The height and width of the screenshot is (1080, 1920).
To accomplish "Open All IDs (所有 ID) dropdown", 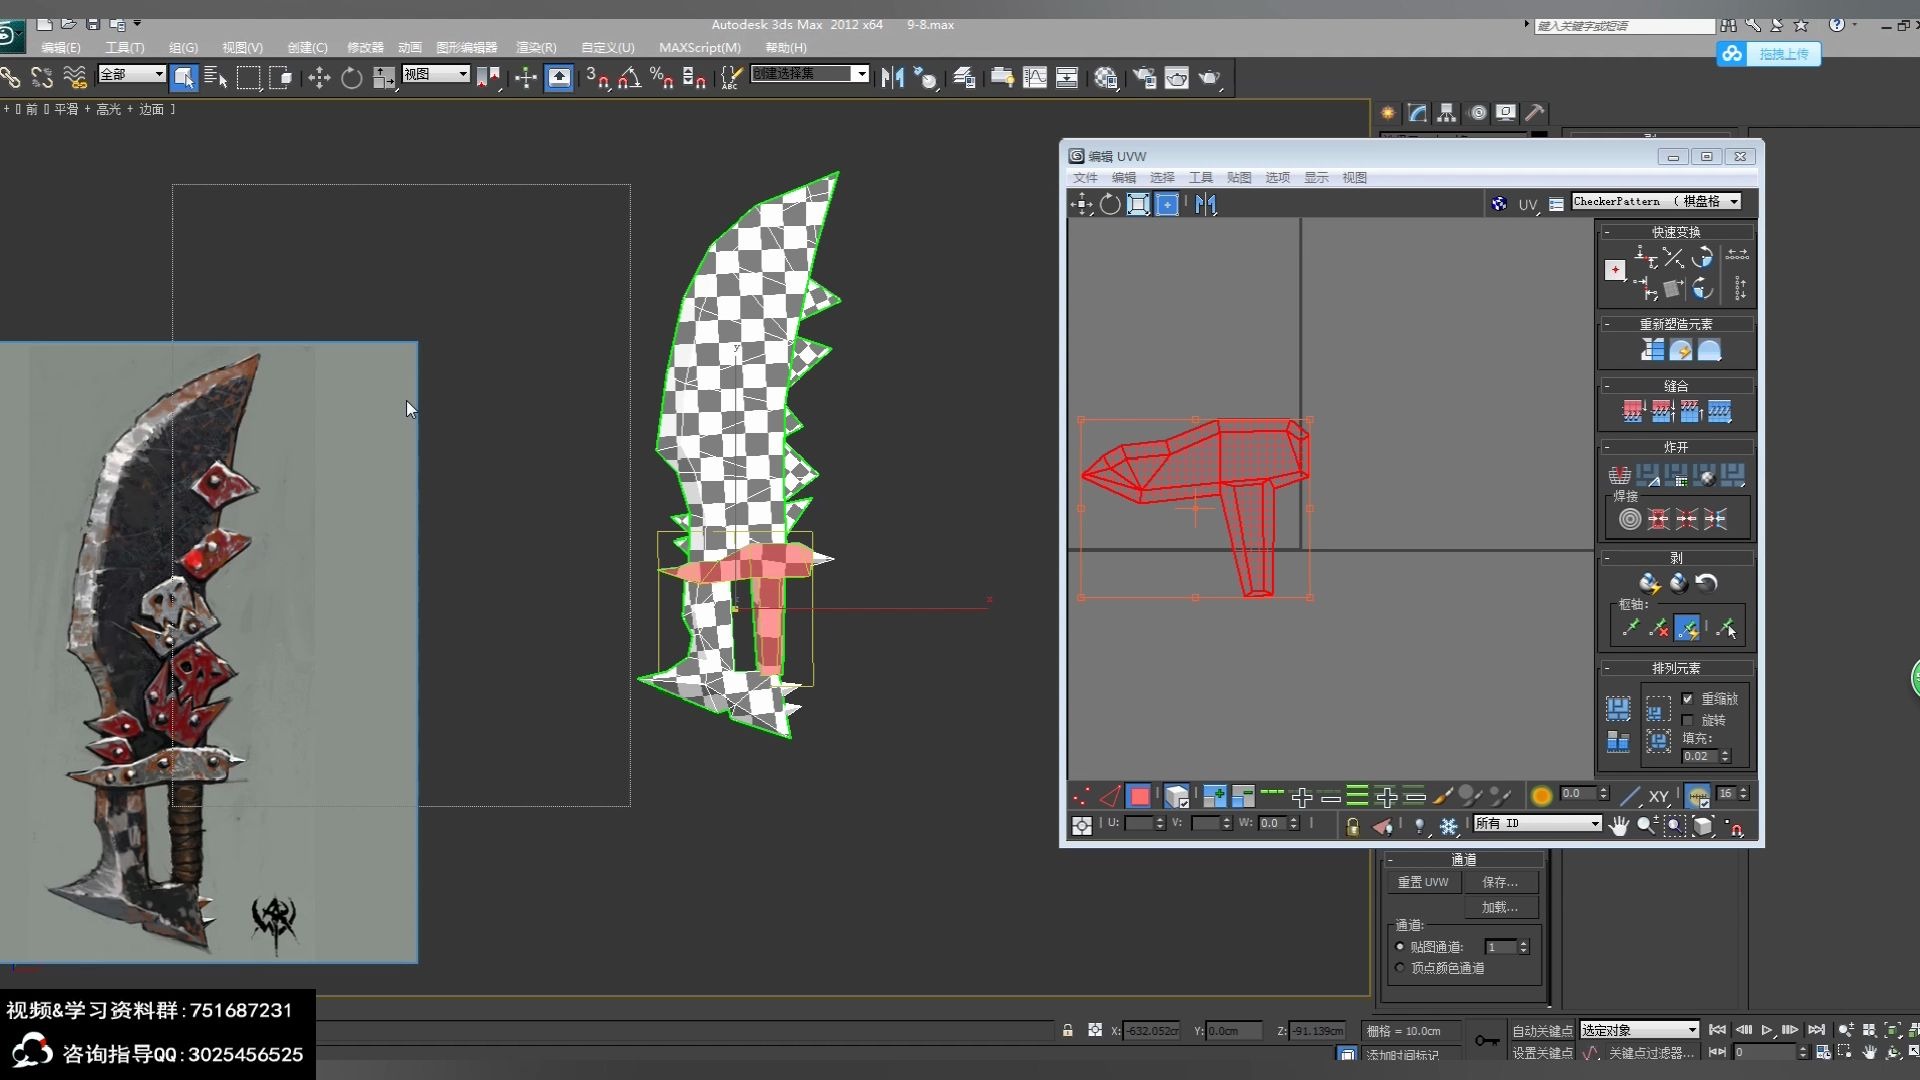I will (x=1538, y=824).
